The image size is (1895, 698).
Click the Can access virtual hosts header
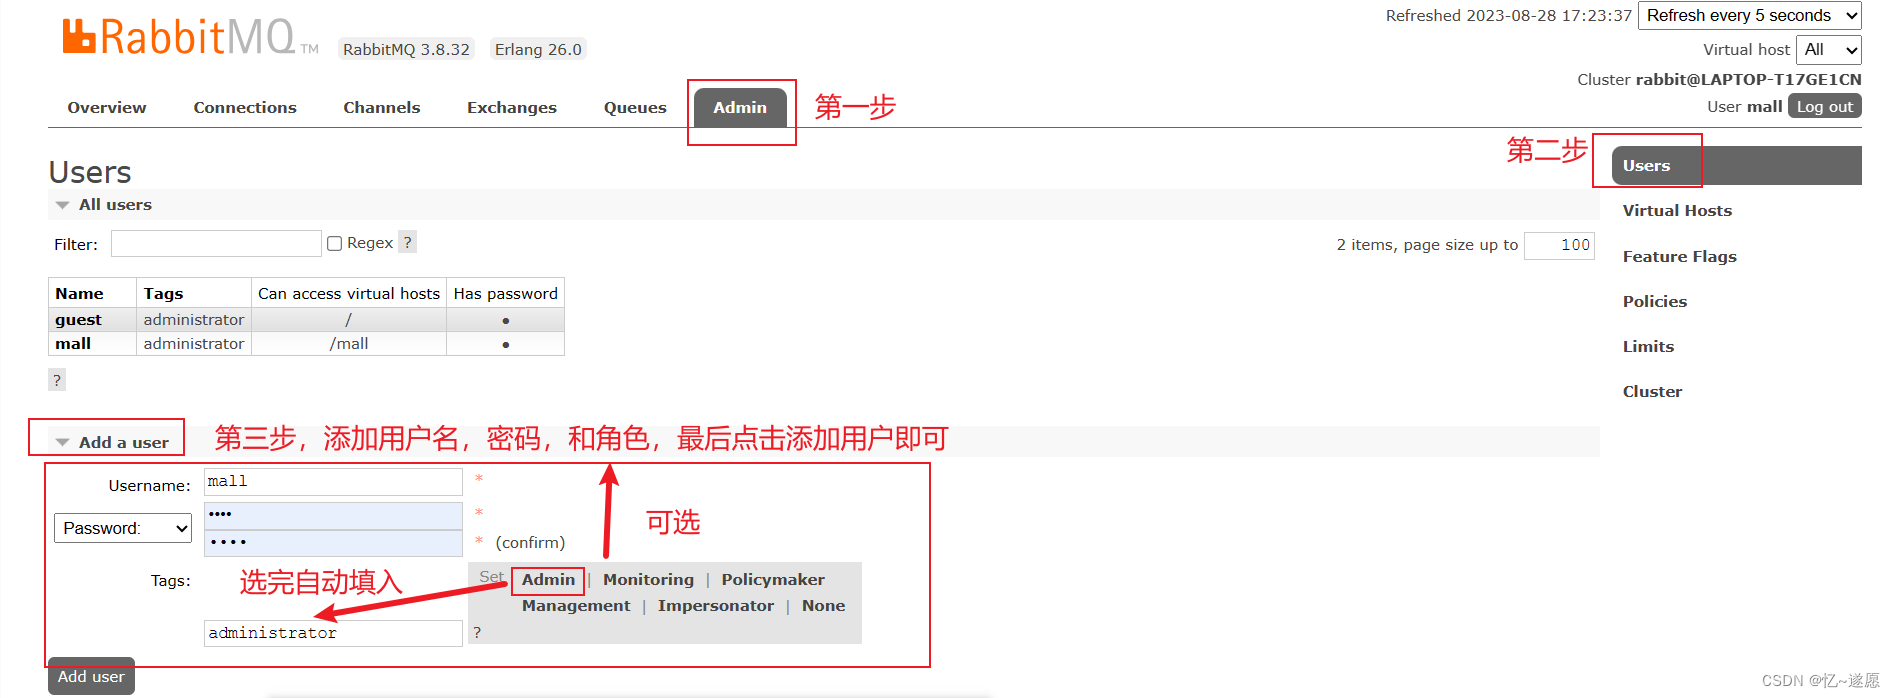pos(349,294)
